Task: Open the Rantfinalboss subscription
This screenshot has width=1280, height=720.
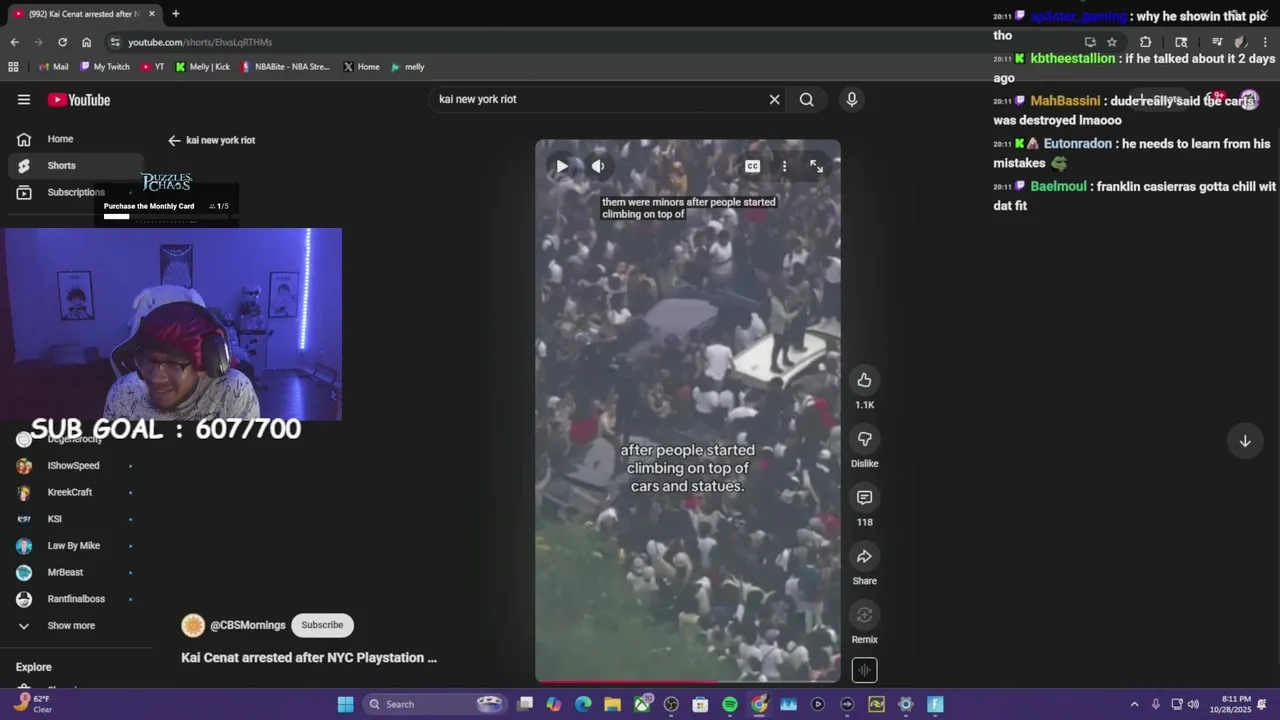Action: pyautogui.click(x=75, y=599)
